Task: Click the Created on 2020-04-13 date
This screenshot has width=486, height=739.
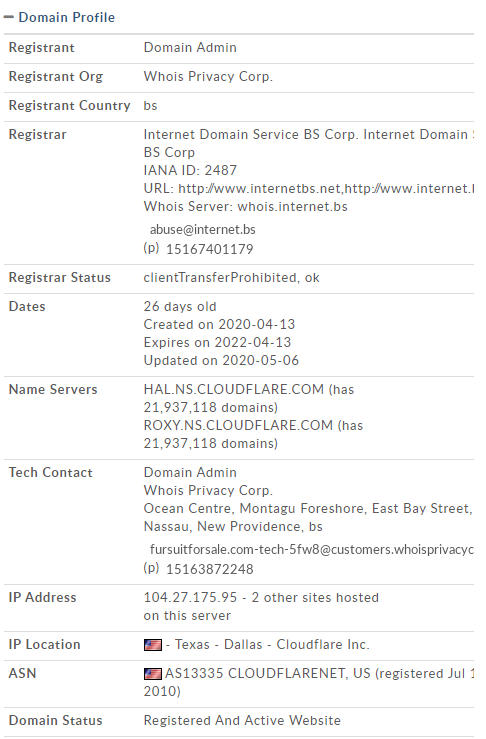Action: pos(219,324)
